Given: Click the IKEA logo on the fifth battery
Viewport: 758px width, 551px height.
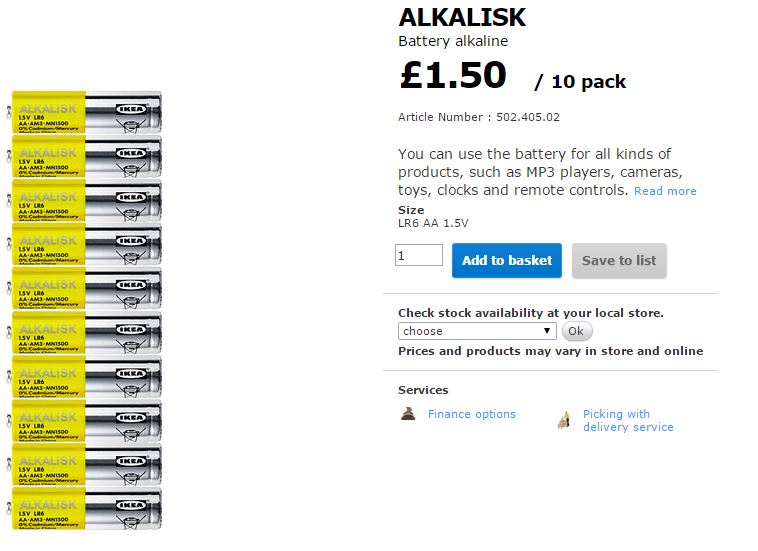Looking at the screenshot, I should coord(131,285).
